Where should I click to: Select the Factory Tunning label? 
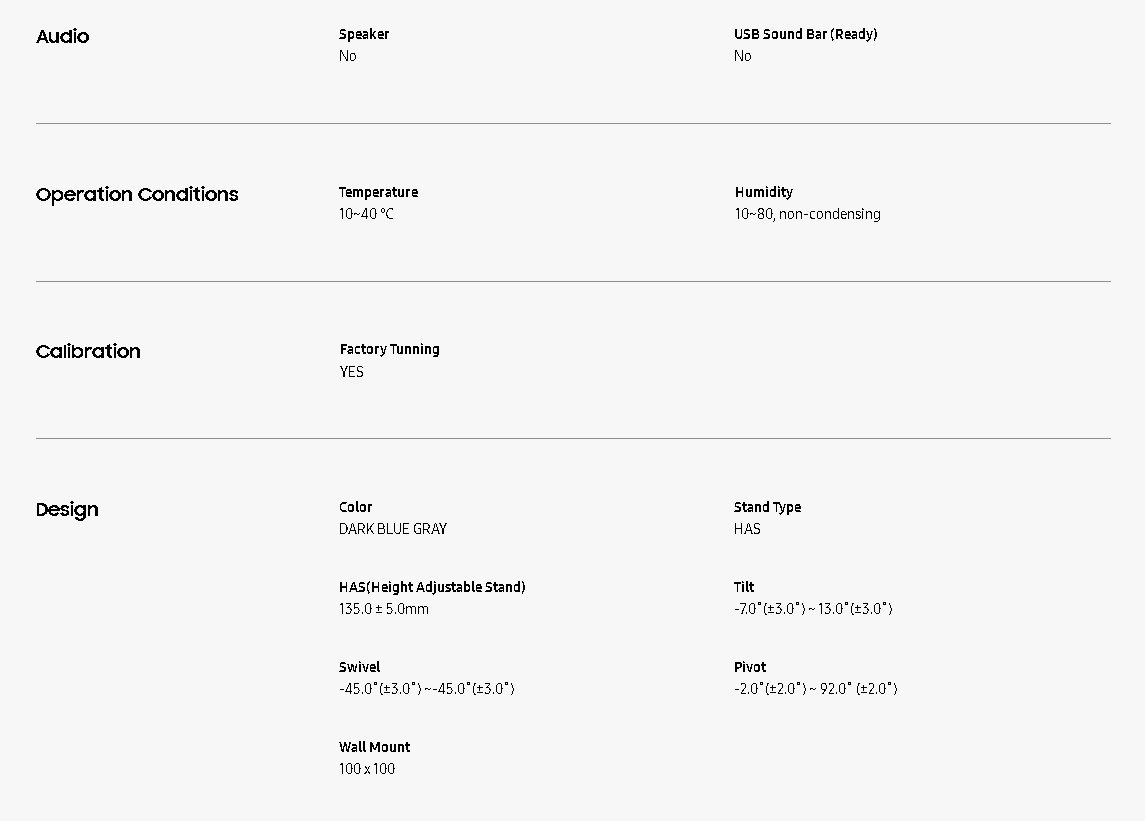[x=389, y=349]
